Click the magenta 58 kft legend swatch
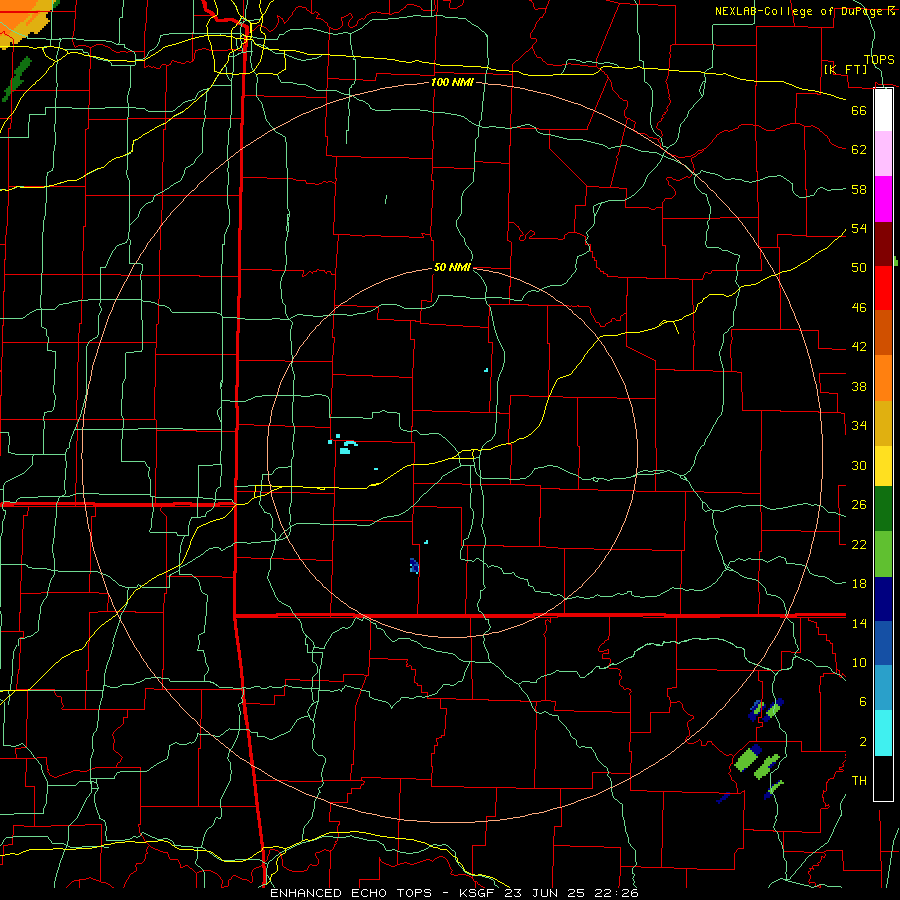The height and width of the screenshot is (900, 900). [x=883, y=199]
